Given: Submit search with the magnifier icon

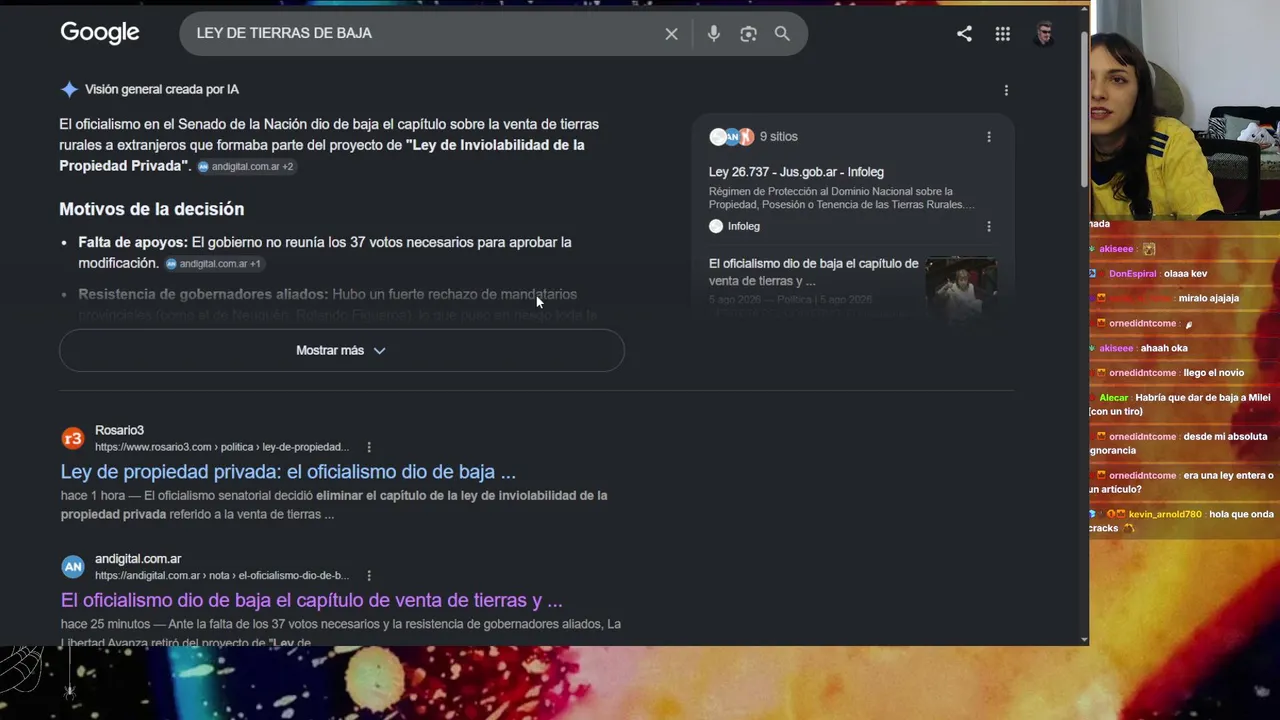Looking at the screenshot, I should pos(782,34).
